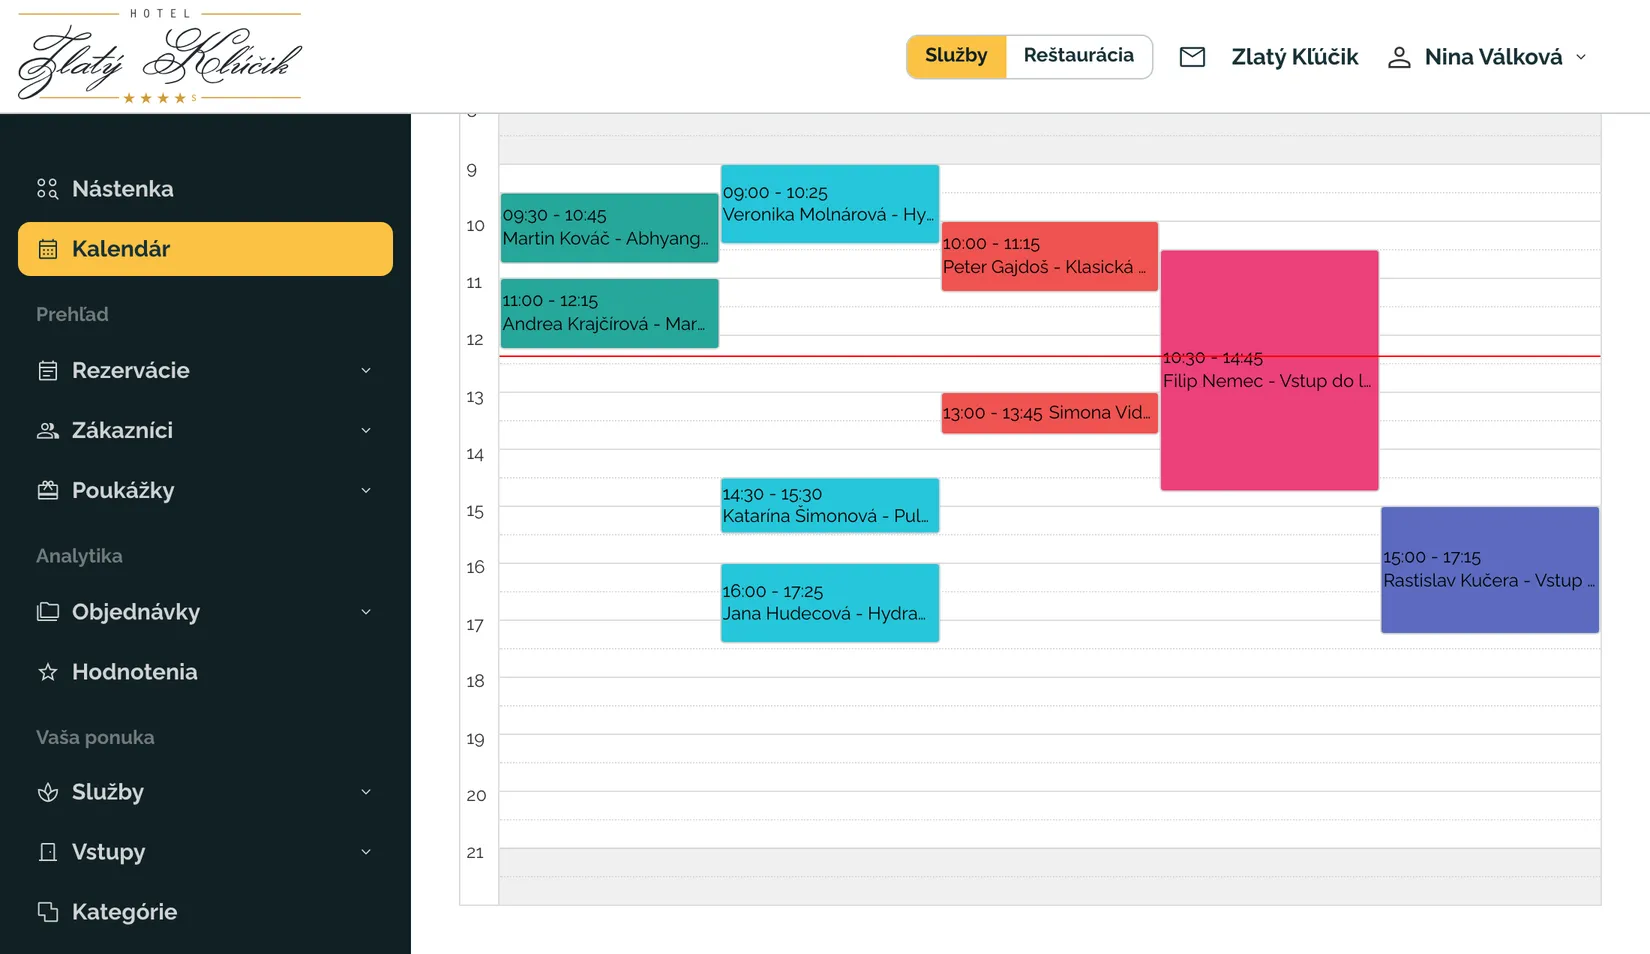Click the Vstupy door icon
The height and width of the screenshot is (954, 1650).
tap(47, 852)
